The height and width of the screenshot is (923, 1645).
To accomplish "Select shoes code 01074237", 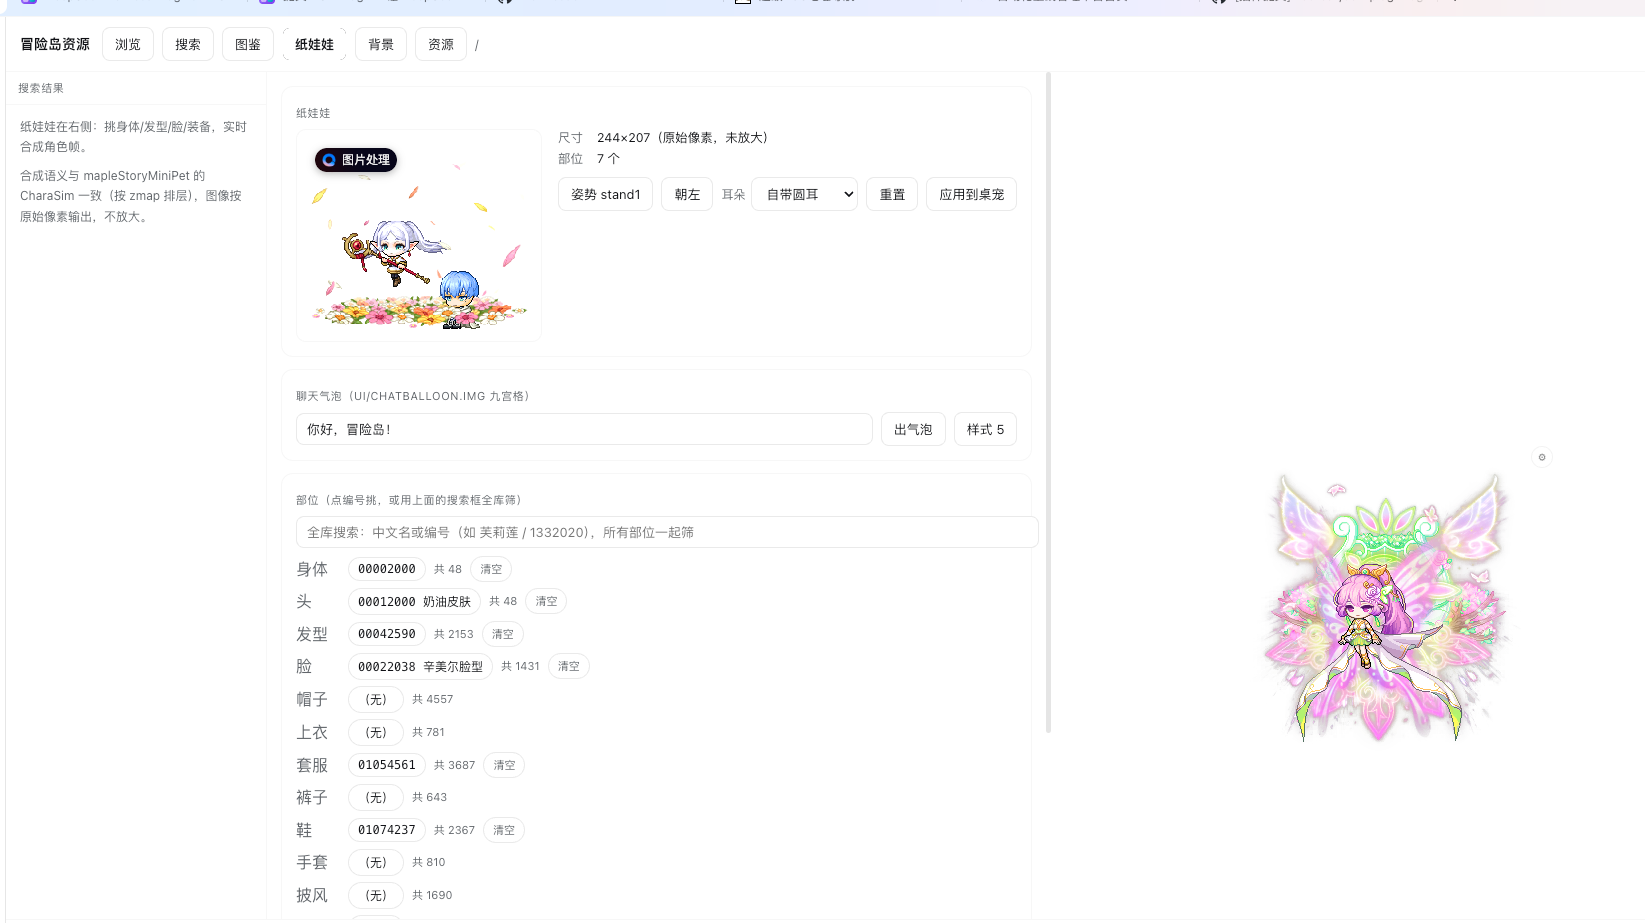I will point(387,830).
